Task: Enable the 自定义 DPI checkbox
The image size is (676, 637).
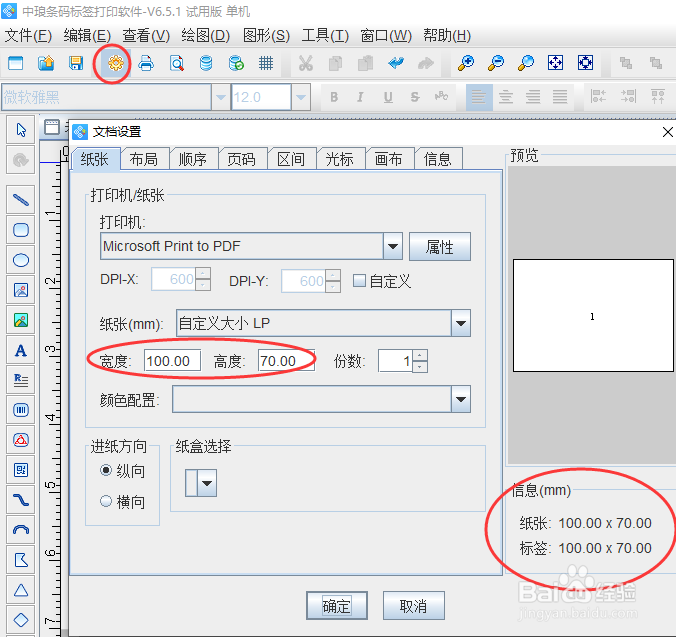Action: coord(359,281)
